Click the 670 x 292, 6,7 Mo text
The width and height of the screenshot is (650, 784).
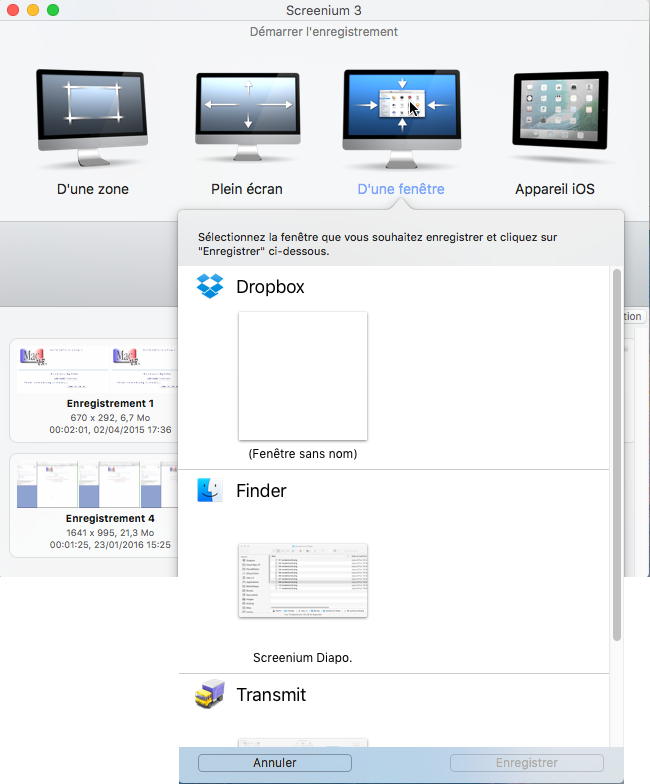click(x=110, y=418)
